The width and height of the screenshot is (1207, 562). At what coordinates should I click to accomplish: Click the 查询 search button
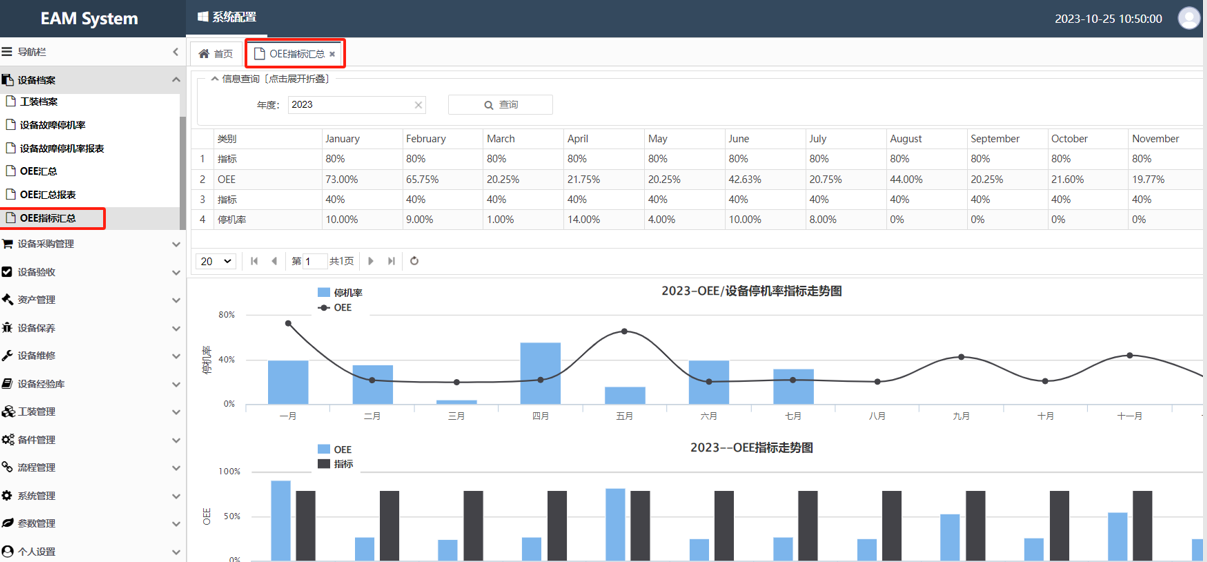click(x=500, y=105)
